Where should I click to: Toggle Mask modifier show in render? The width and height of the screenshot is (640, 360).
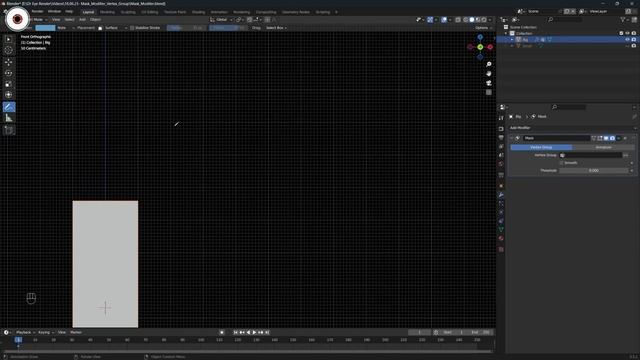[612, 138]
